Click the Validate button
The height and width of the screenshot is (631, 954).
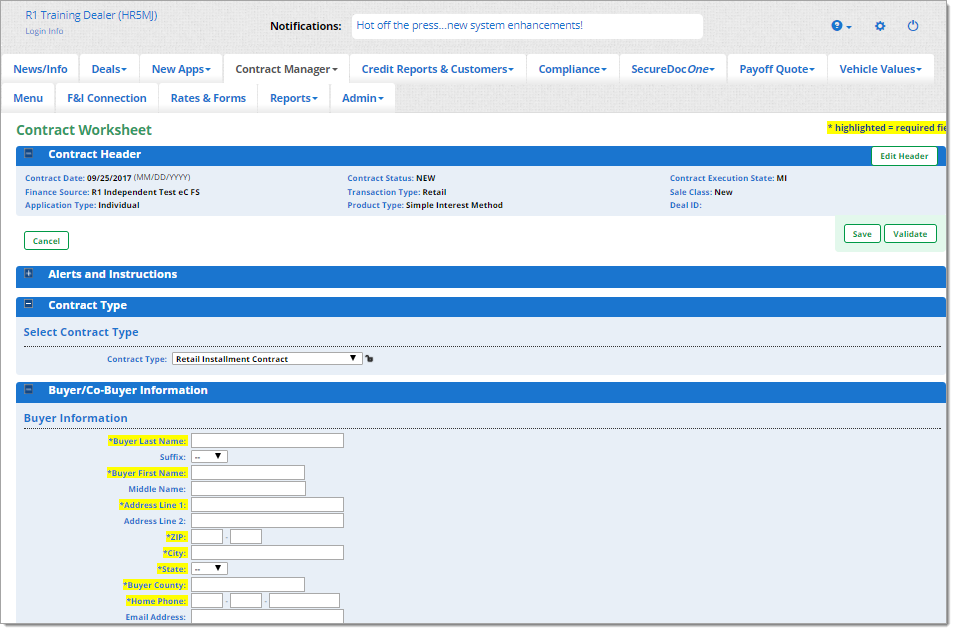pos(910,234)
